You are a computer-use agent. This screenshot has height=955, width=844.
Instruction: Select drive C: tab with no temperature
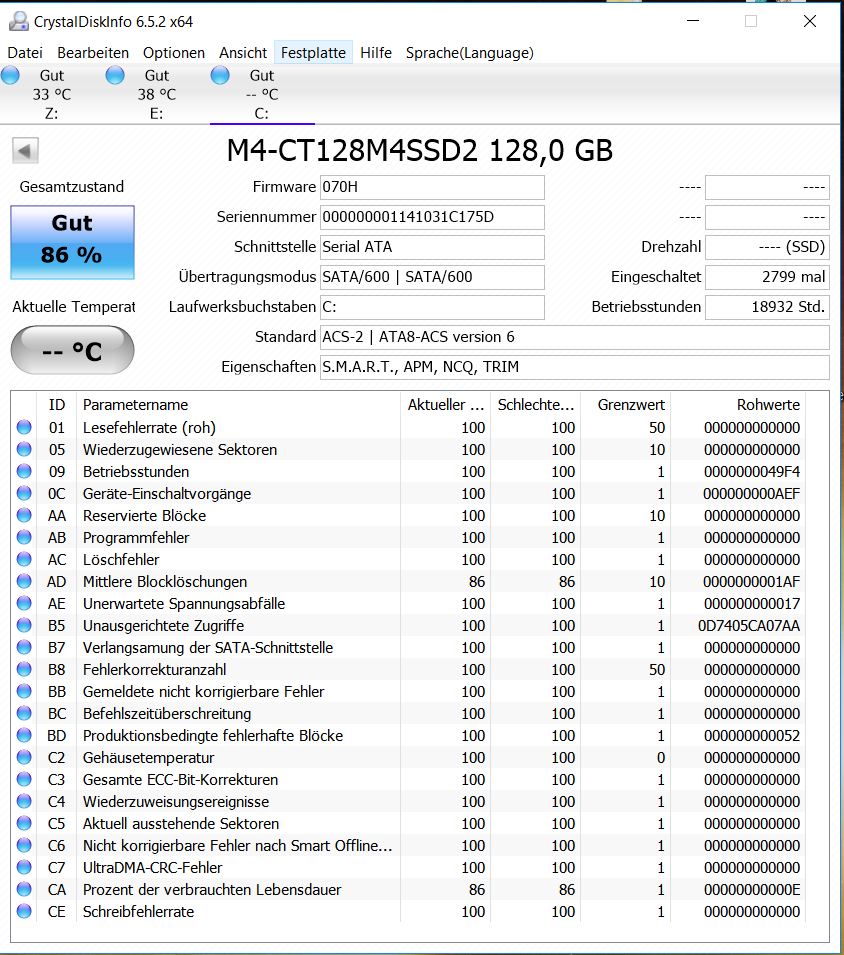[x=262, y=94]
